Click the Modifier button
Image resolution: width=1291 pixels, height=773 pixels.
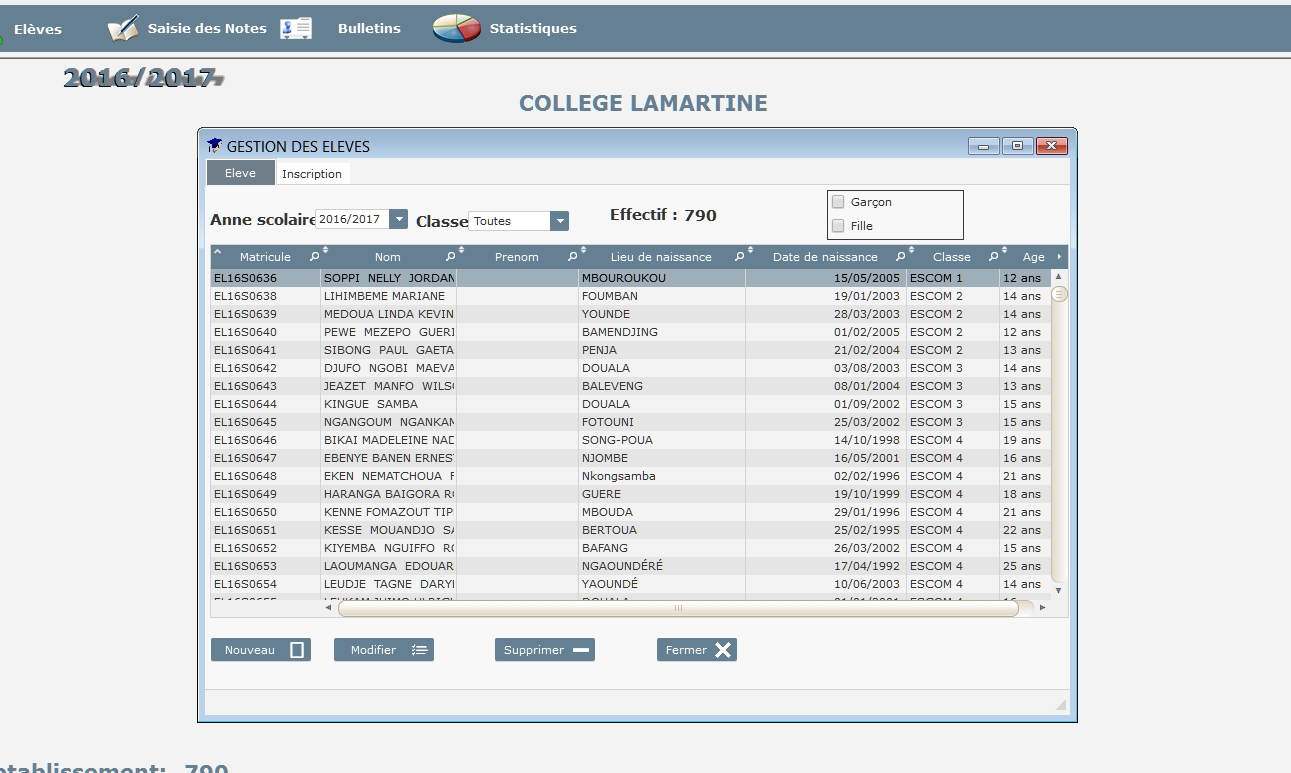click(384, 650)
